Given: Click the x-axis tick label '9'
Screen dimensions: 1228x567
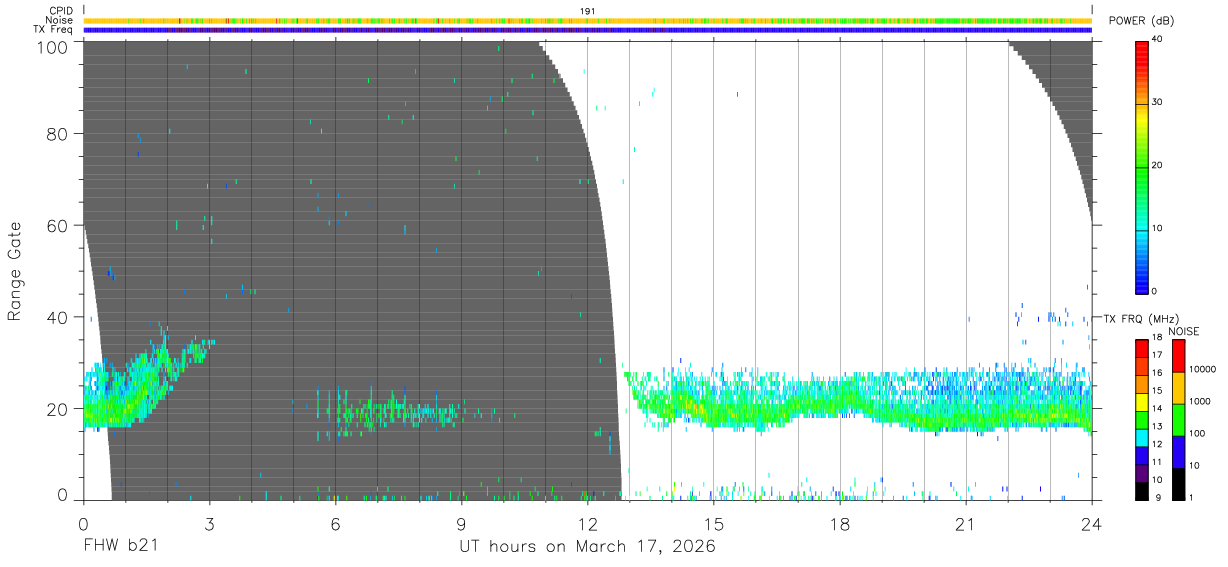Looking at the screenshot, I should tap(461, 524).
